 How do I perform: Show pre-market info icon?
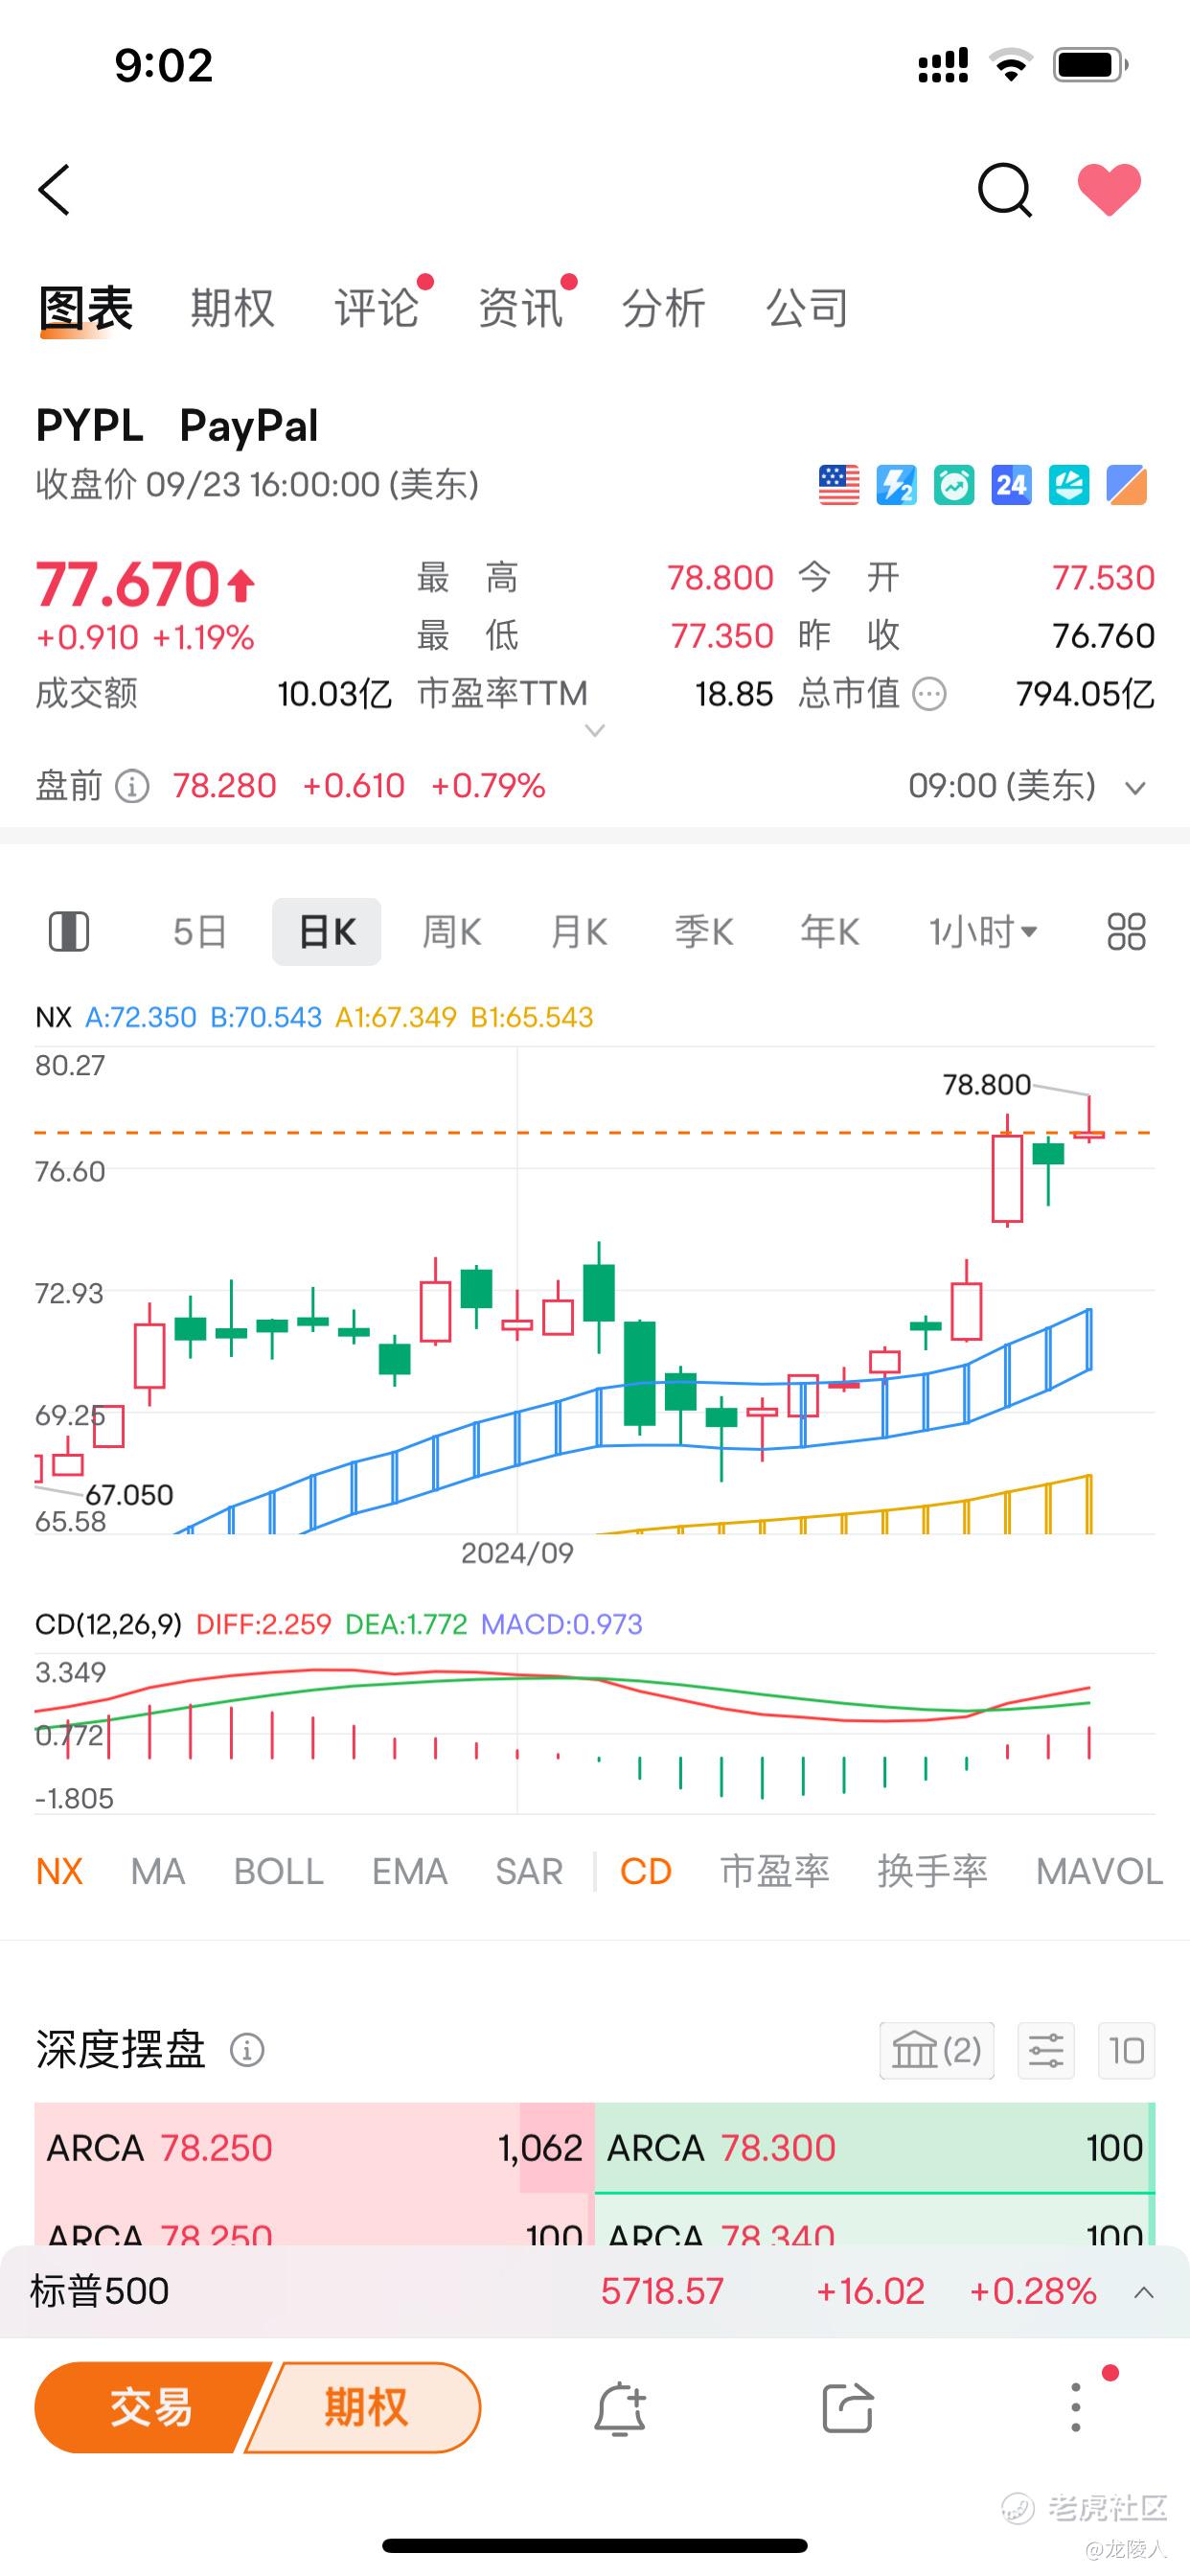[132, 786]
